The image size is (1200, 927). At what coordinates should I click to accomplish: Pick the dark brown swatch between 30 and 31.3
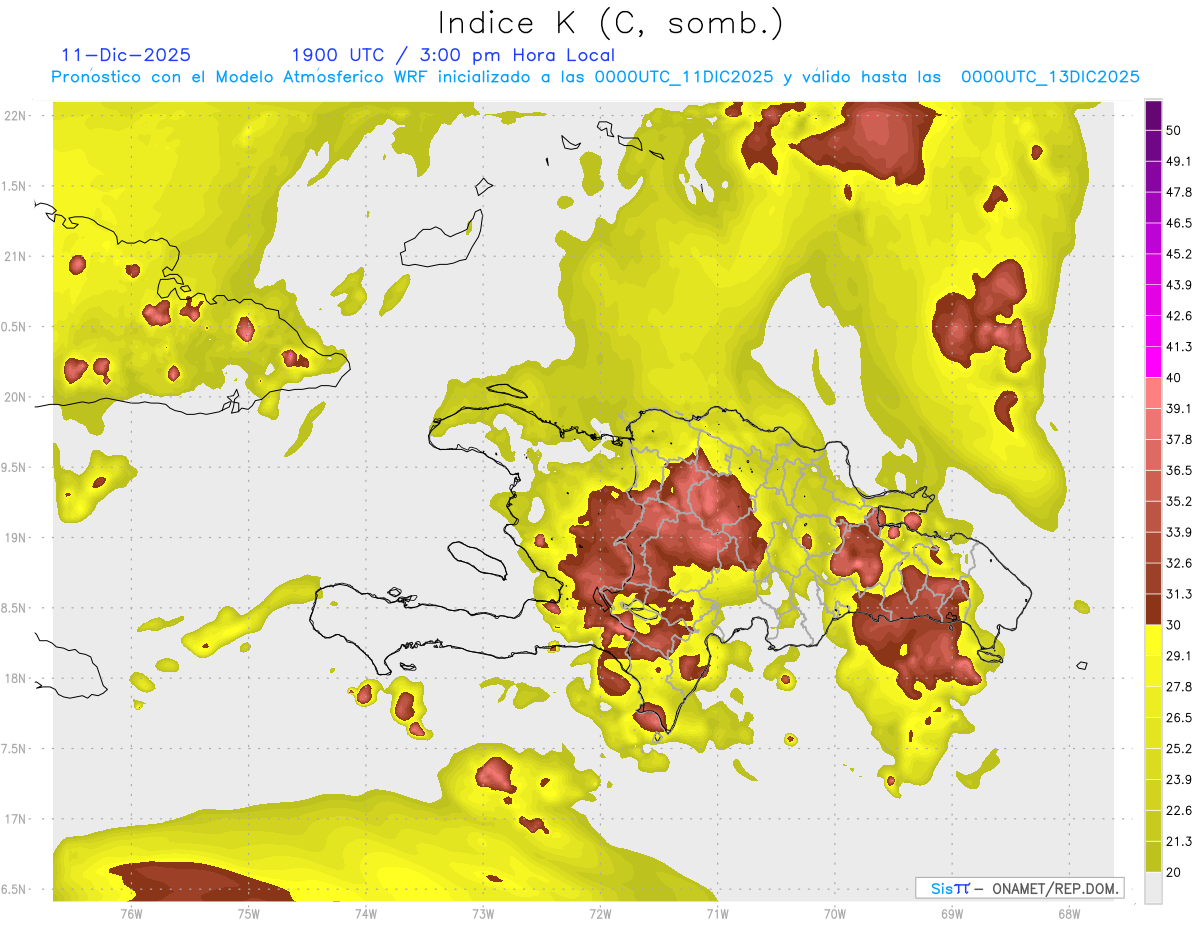(1153, 610)
